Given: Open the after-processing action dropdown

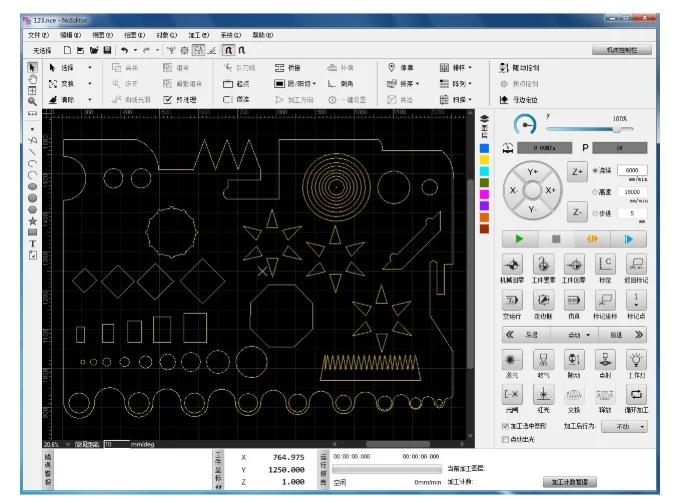Looking at the screenshot, I should pyautogui.click(x=624, y=427).
